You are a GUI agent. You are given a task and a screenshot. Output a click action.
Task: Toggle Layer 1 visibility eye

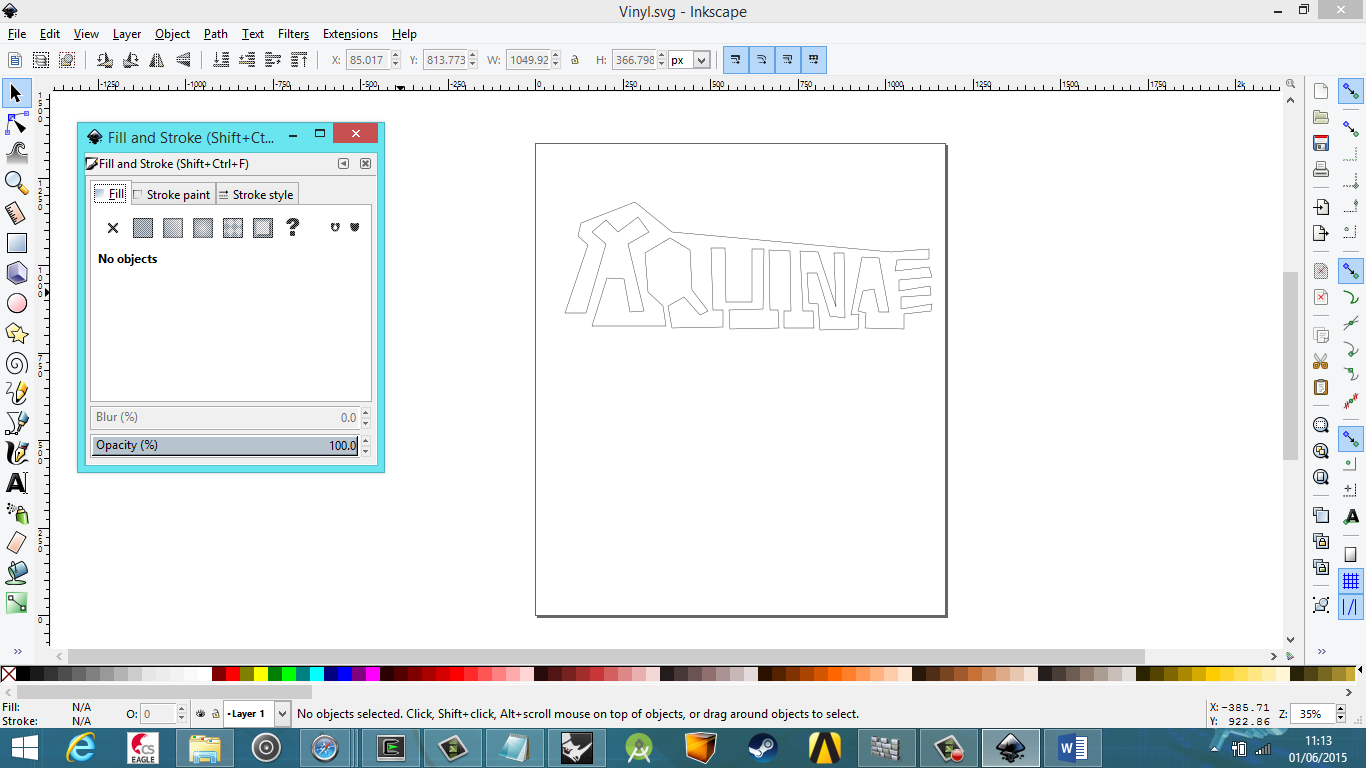pos(201,714)
